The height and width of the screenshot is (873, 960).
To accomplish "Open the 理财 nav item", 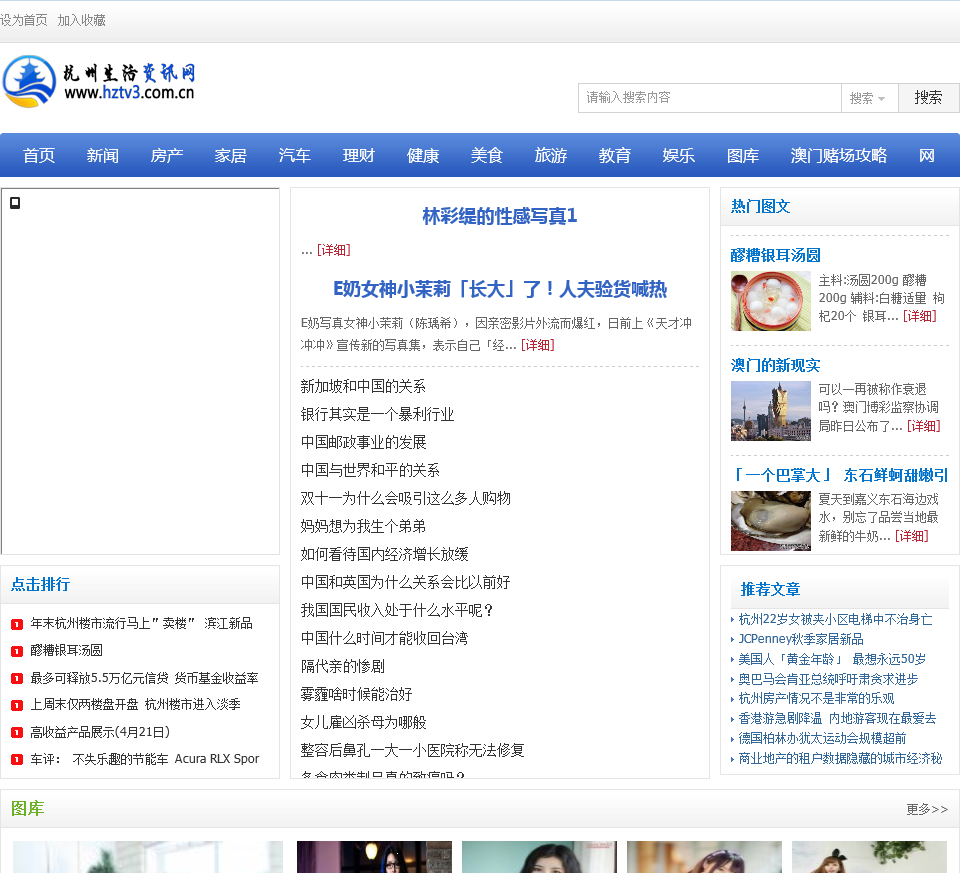I will [359, 155].
